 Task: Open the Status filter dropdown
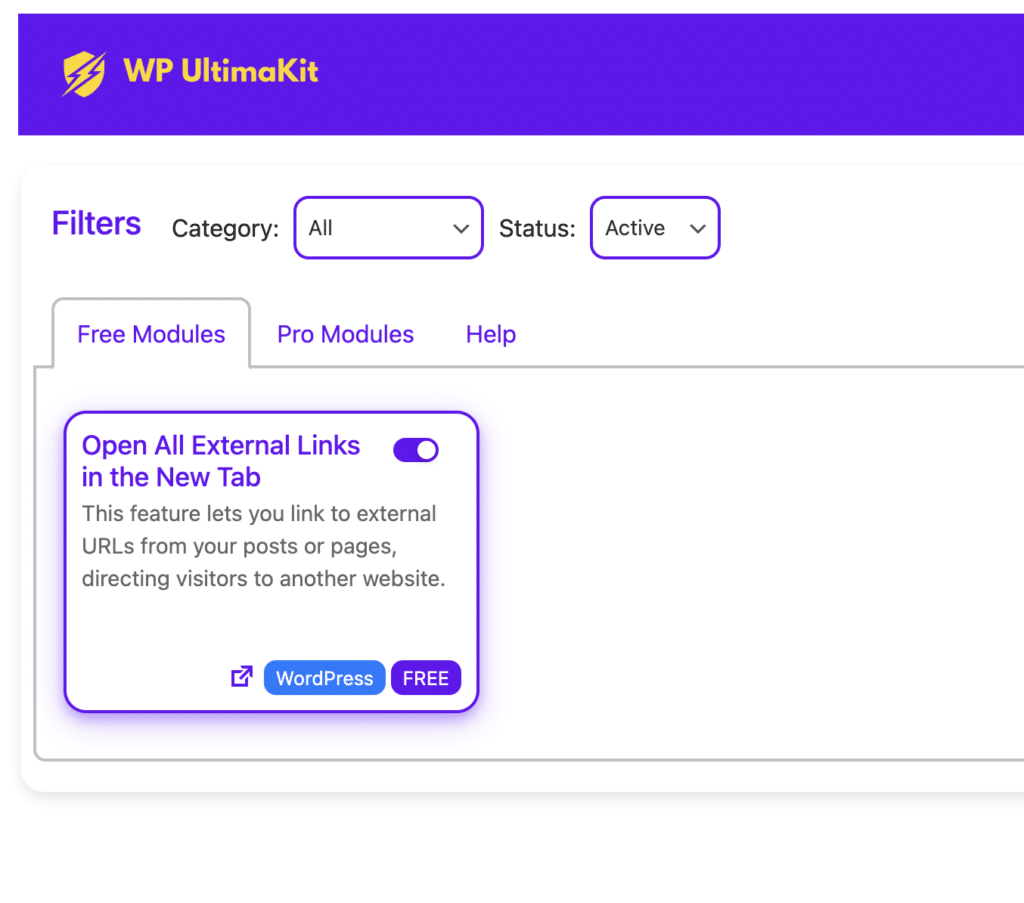point(655,227)
